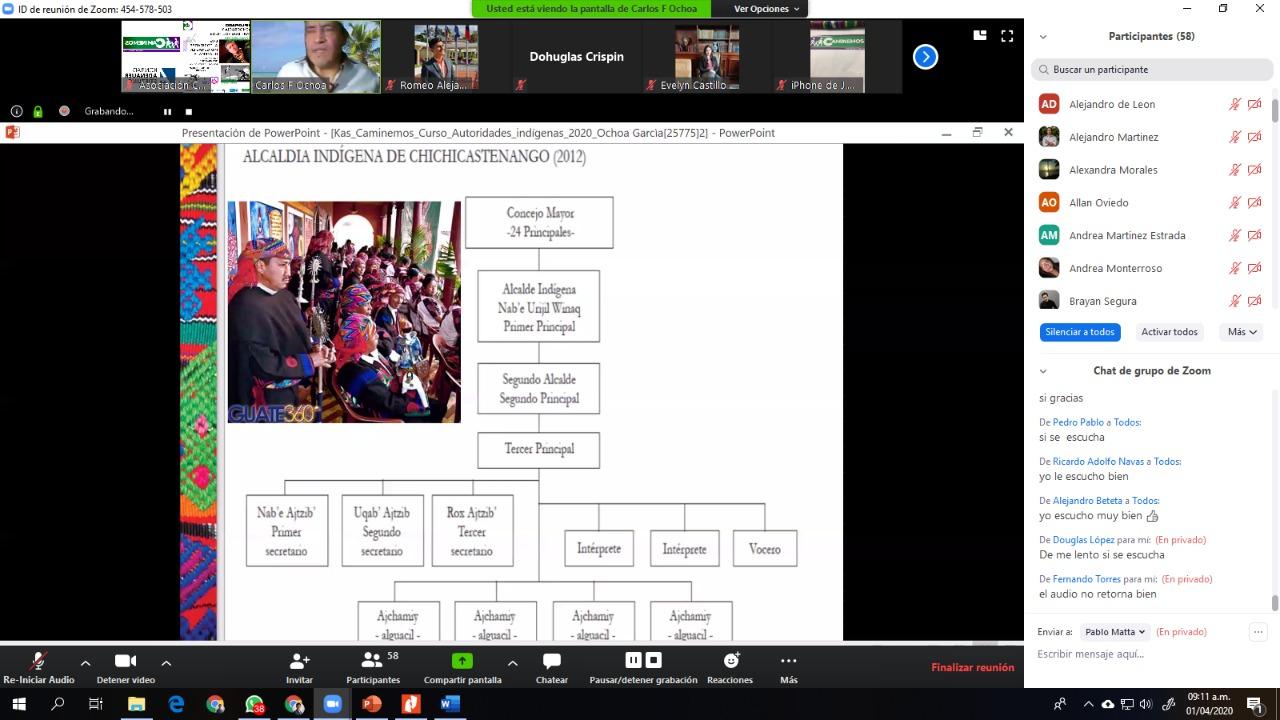Click the meeting info icon near Grabando

[16, 111]
